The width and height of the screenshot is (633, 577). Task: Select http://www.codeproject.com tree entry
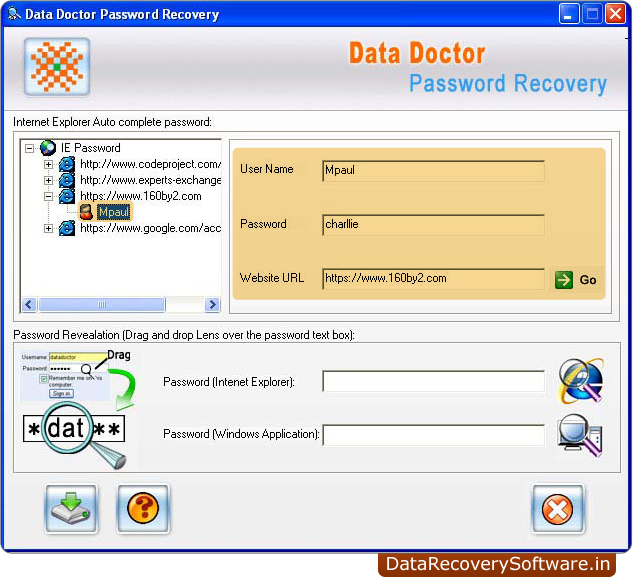tap(151, 164)
